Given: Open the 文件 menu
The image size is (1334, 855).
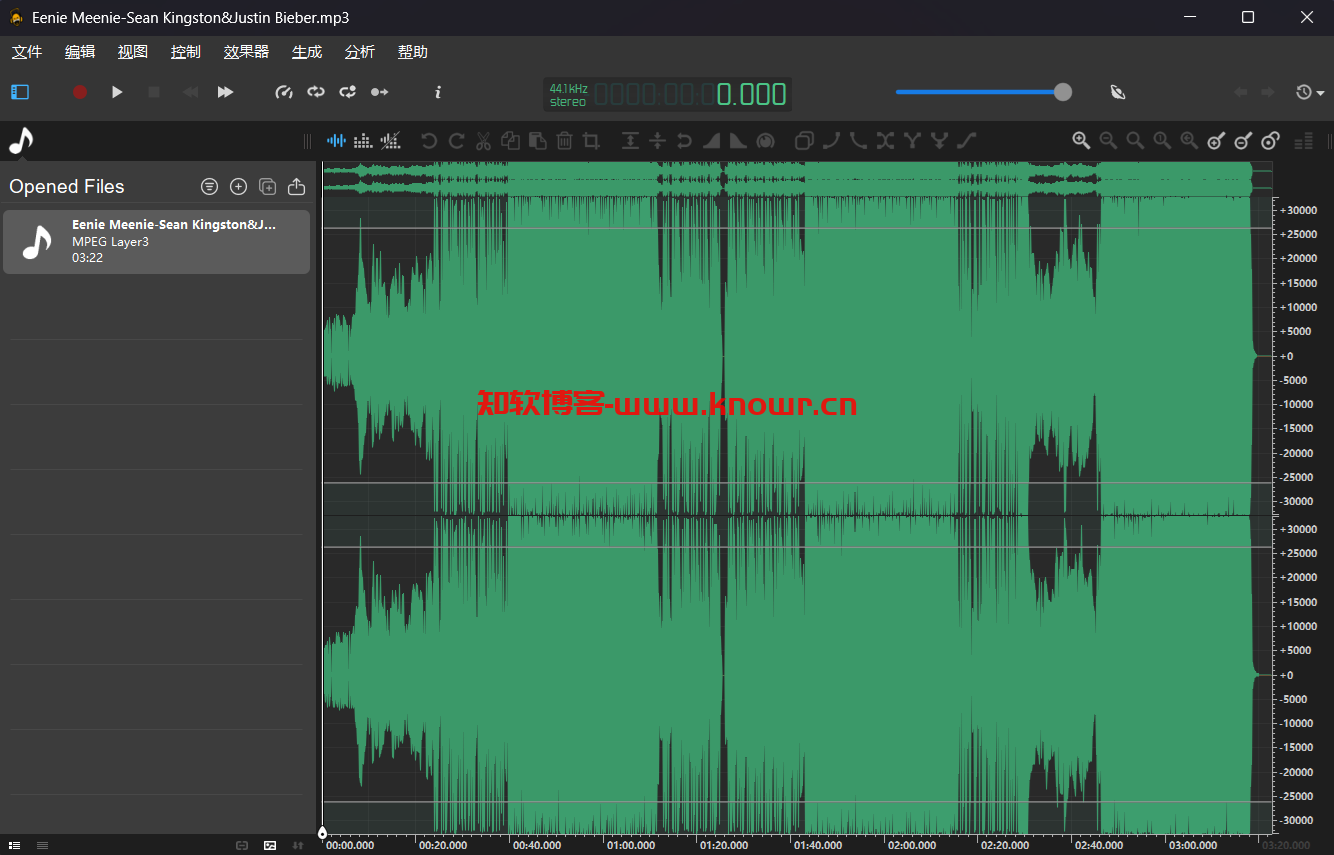Looking at the screenshot, I should (27, 52).
